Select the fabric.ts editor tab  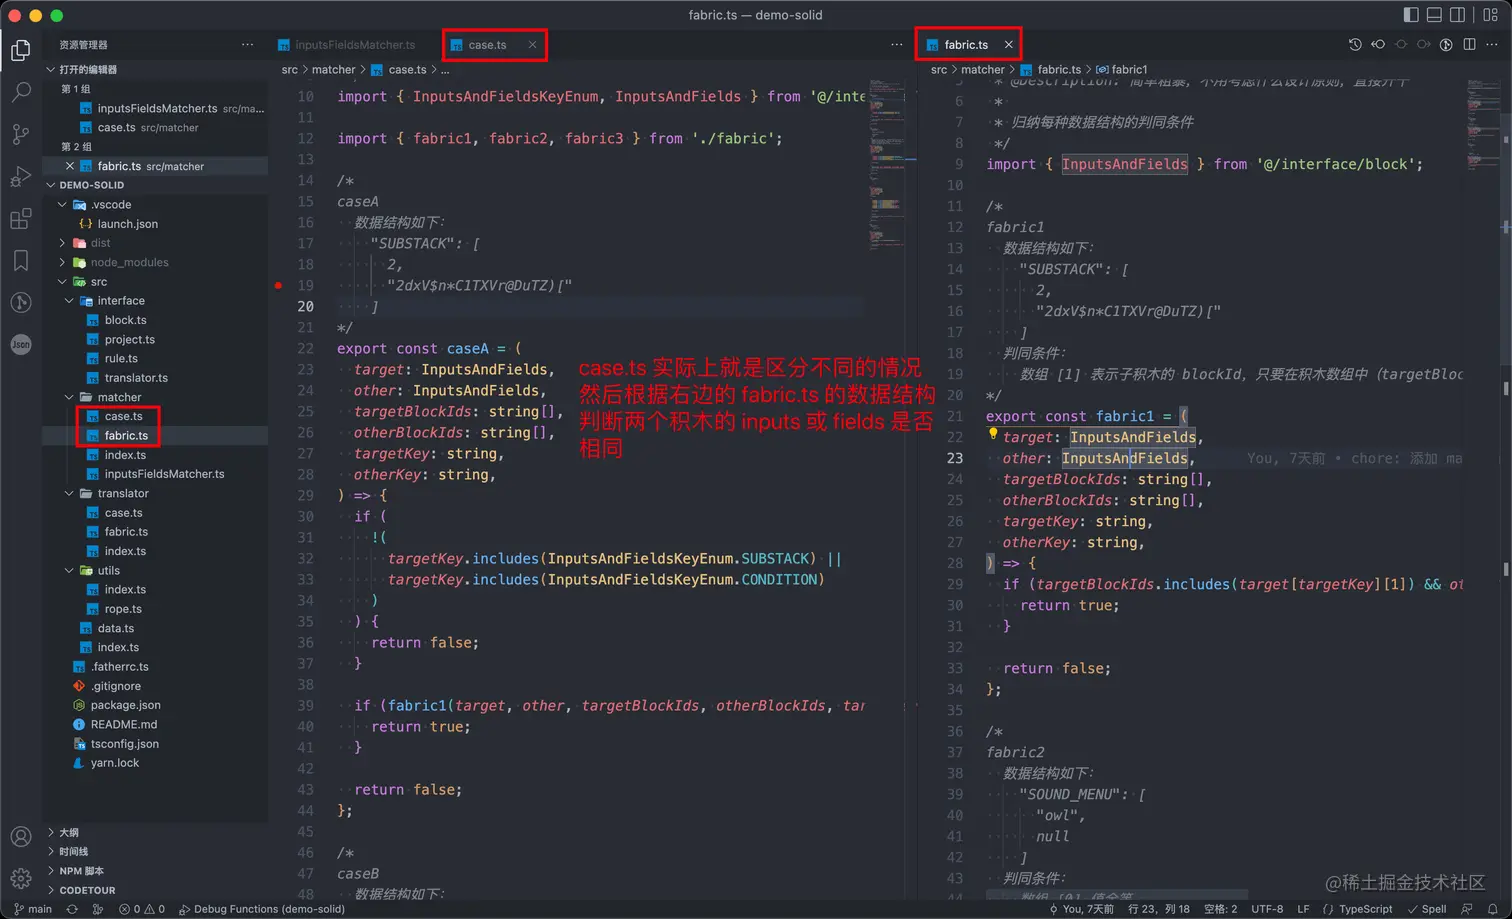[x=966, y=45]
